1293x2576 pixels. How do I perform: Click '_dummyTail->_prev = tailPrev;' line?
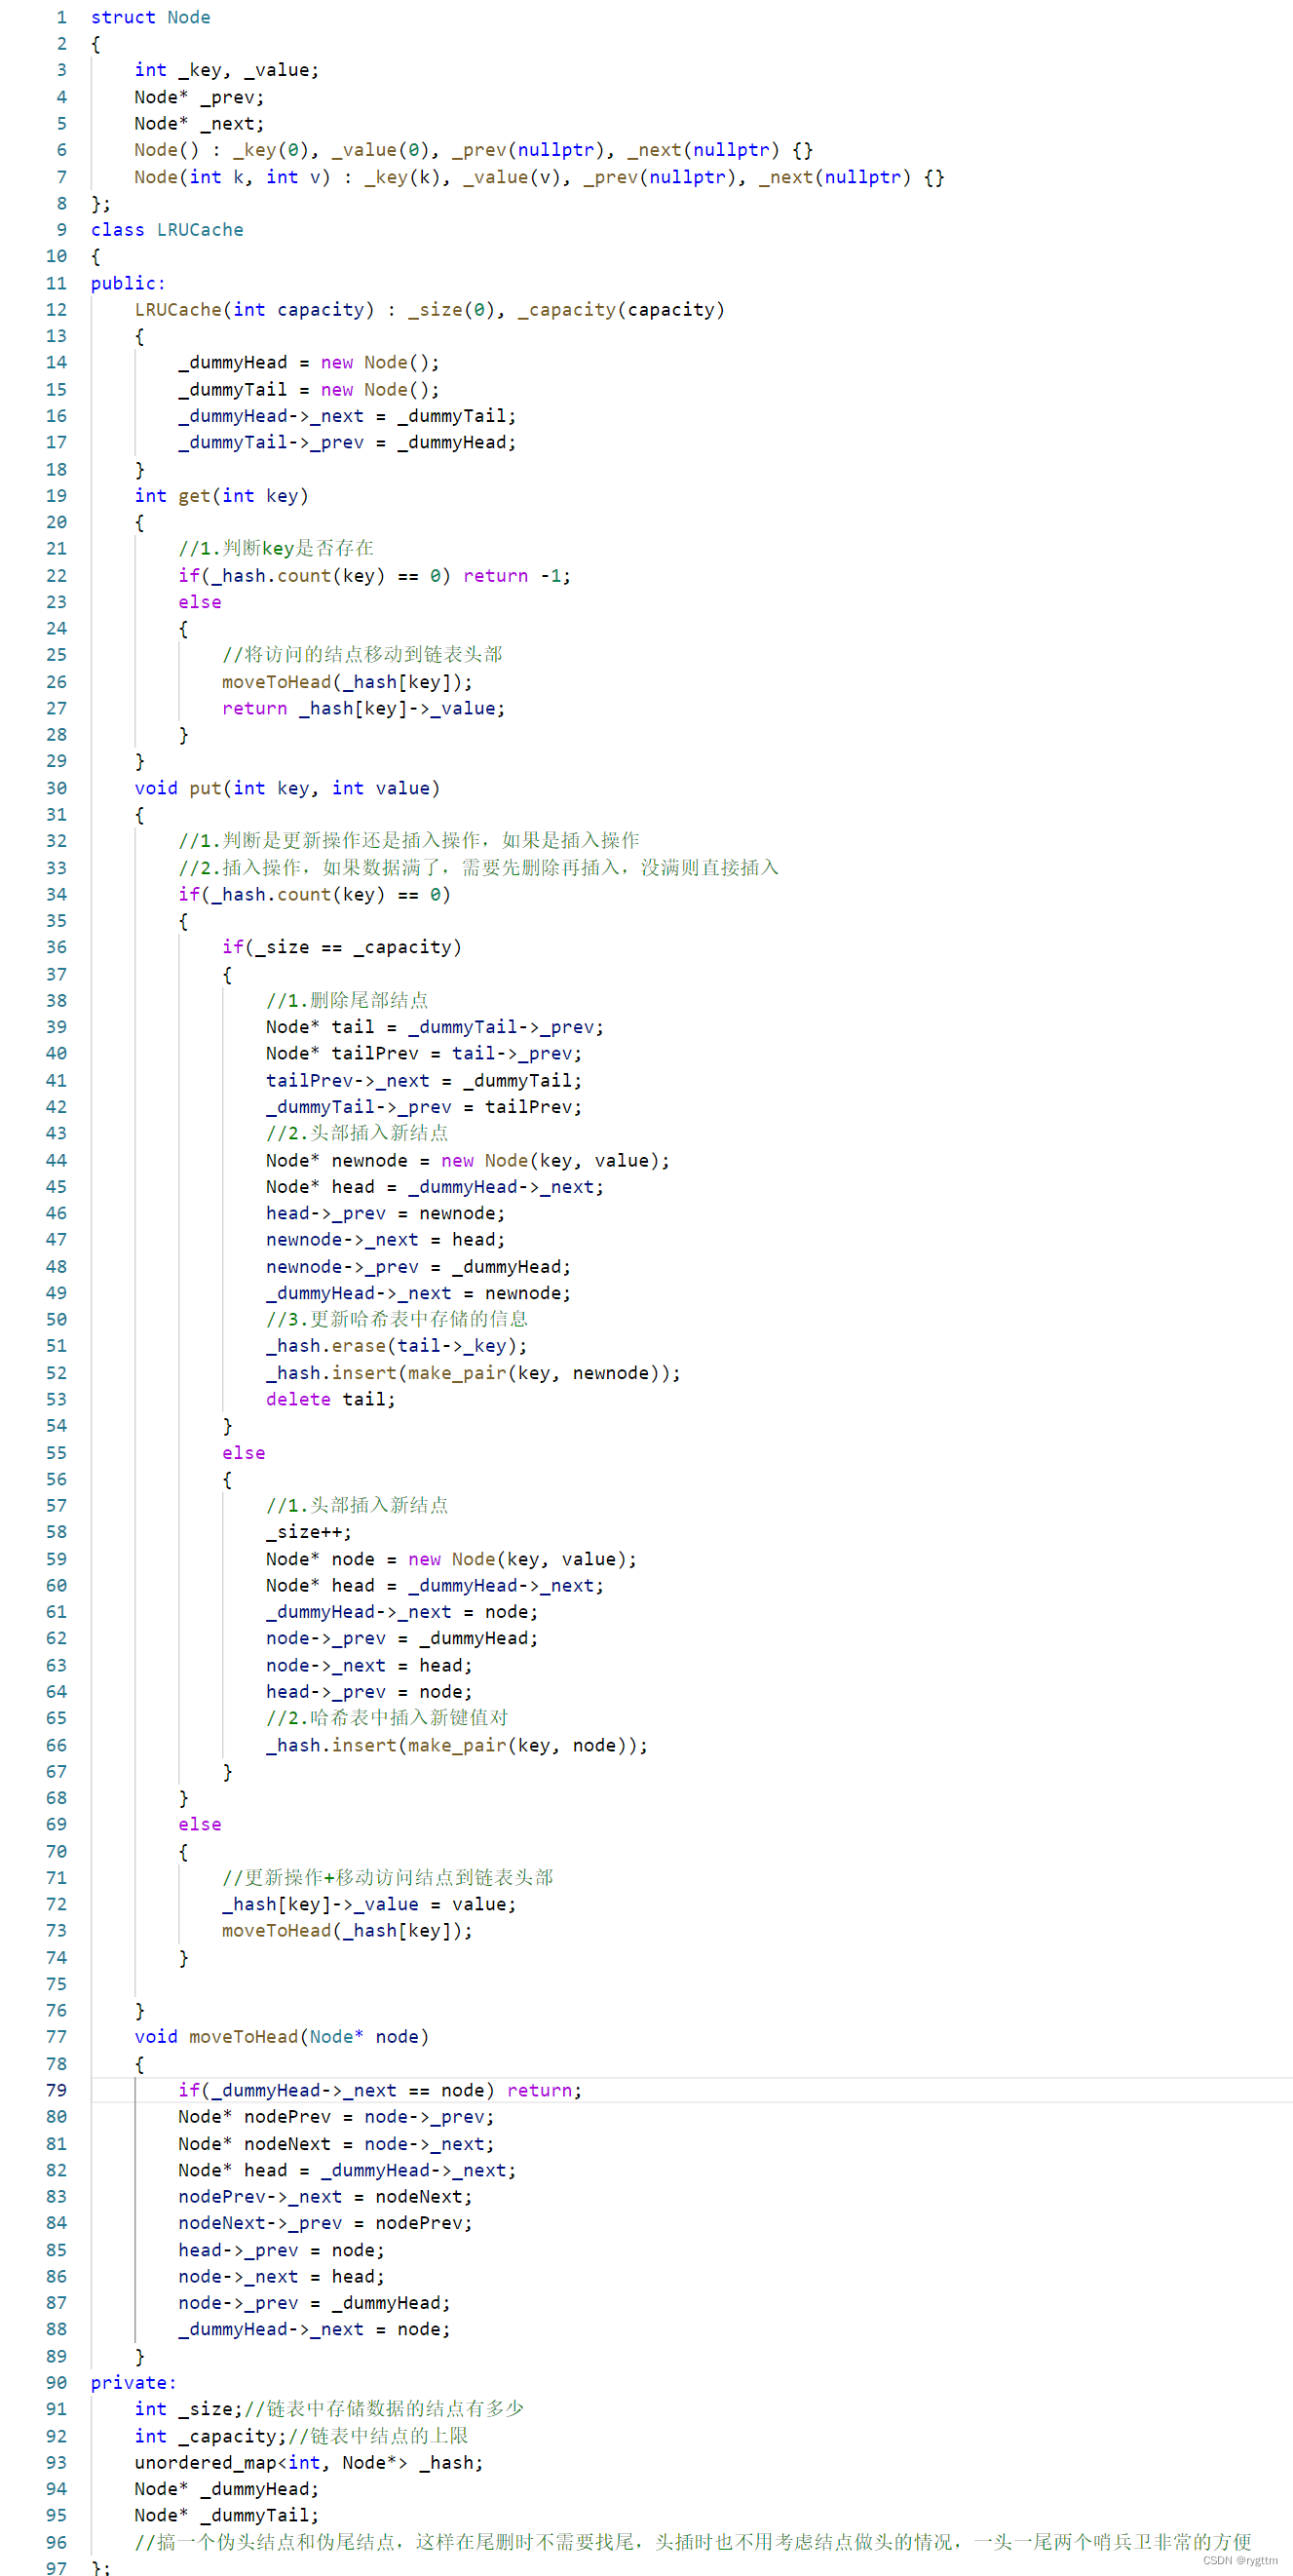424,1107
